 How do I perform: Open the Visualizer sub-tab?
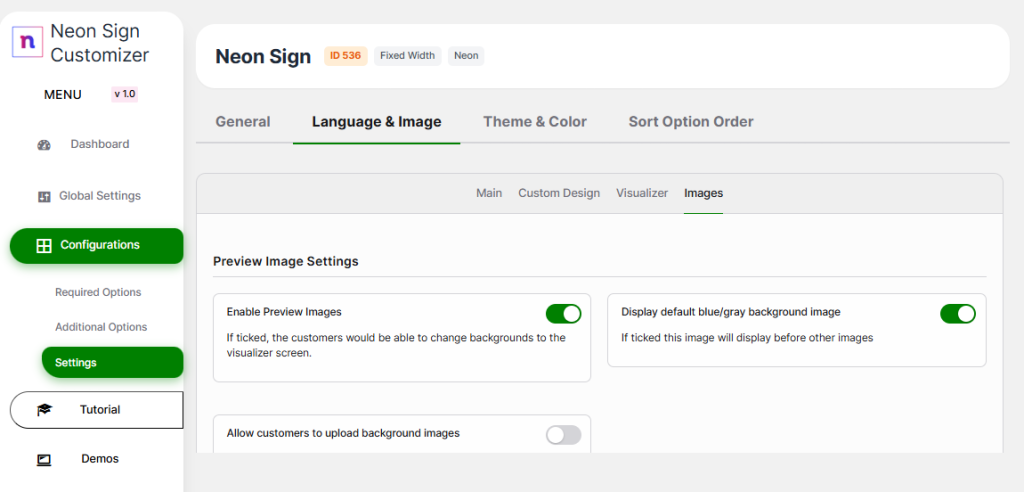tap(642, 193)
